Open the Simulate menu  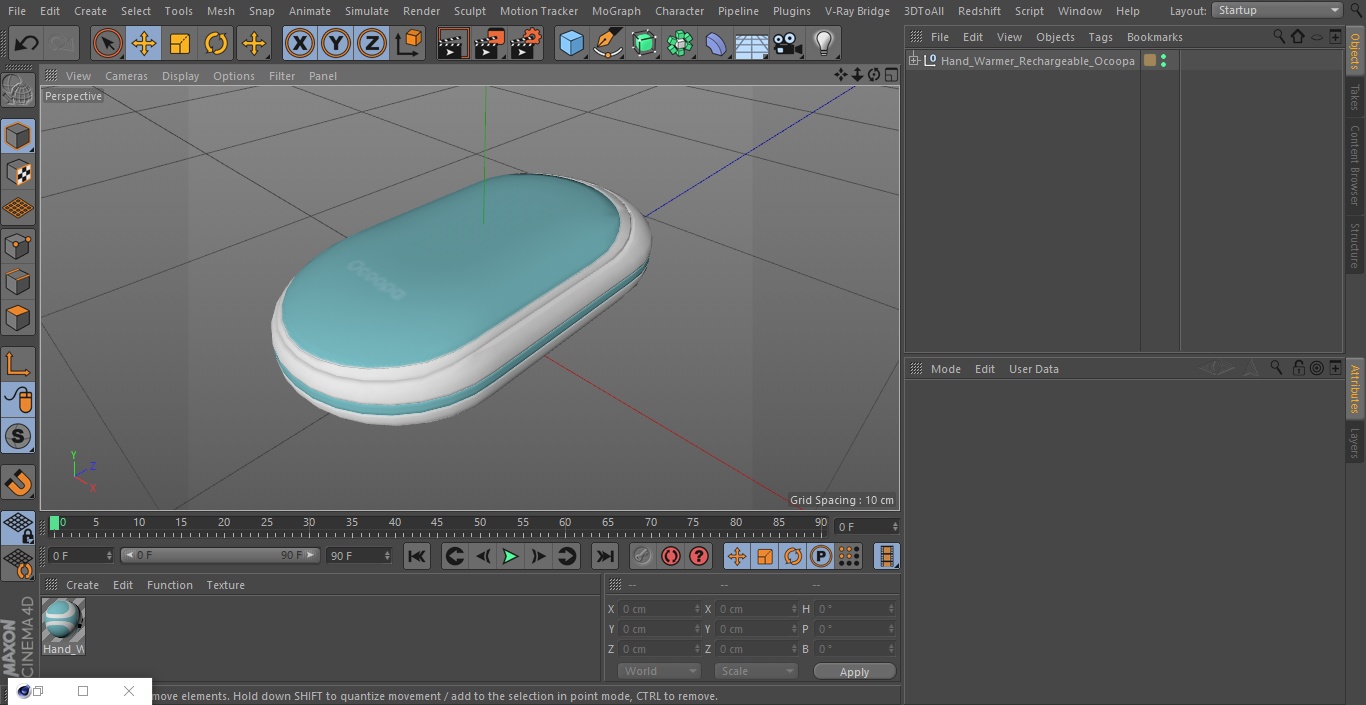(367, 11)
